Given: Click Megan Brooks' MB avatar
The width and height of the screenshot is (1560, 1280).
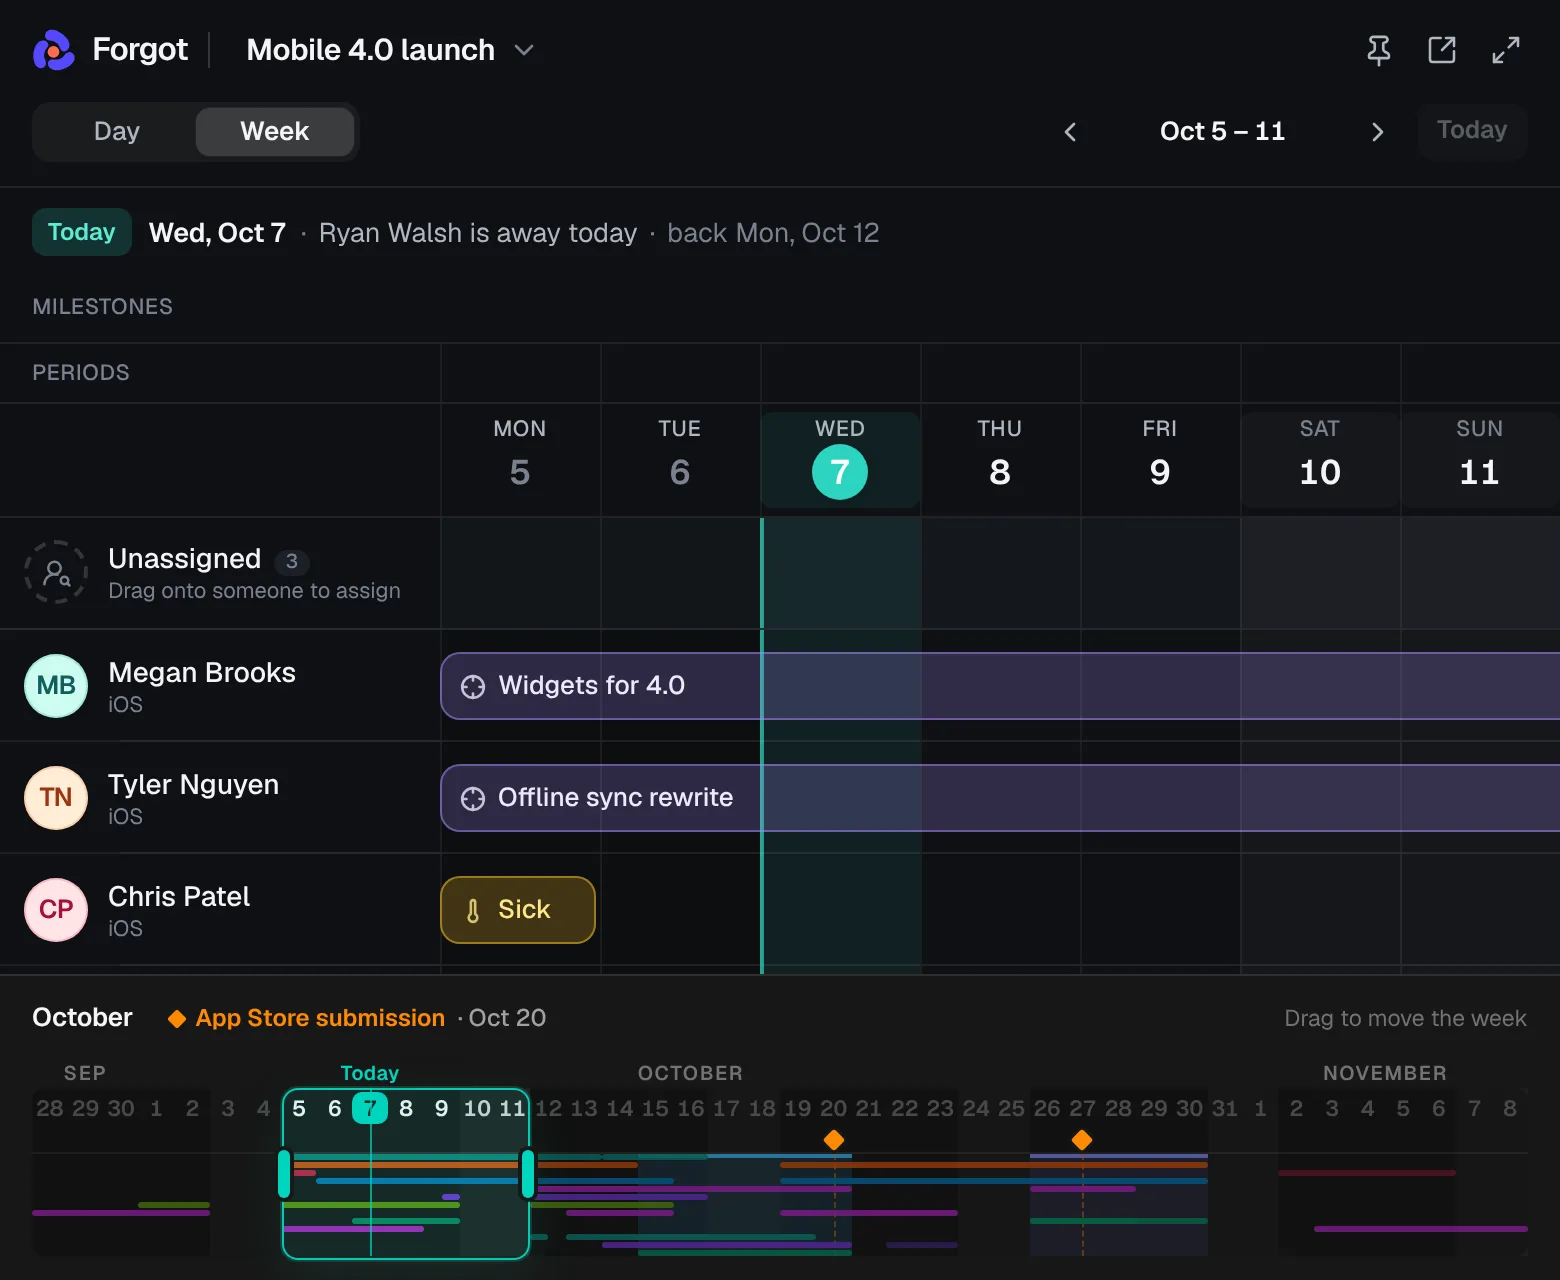Looking at the screenshot, I should [x=56, y=685].
